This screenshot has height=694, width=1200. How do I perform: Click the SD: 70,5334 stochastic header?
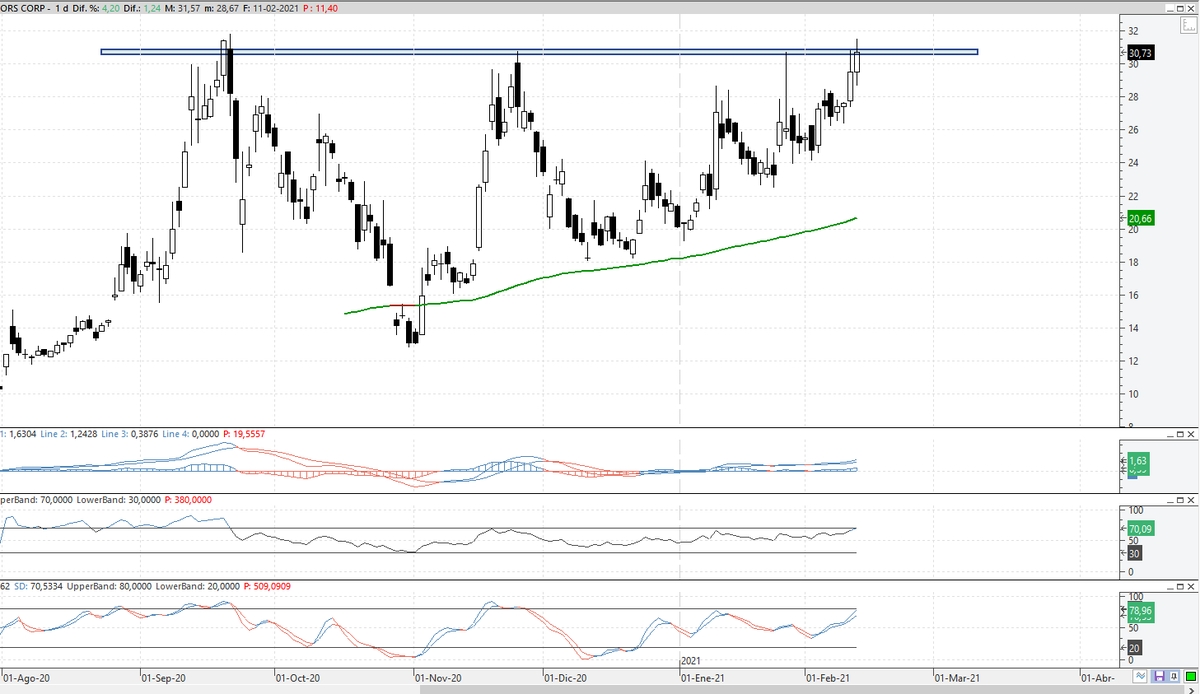point(36,586)
